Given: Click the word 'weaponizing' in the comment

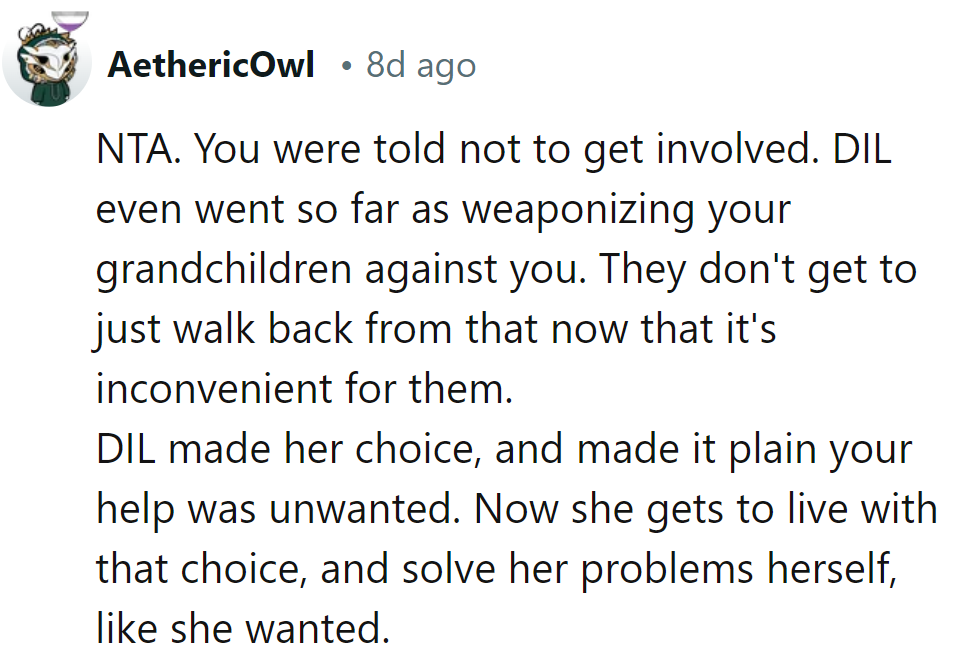Looking at the screenshot, I should 577,211.
